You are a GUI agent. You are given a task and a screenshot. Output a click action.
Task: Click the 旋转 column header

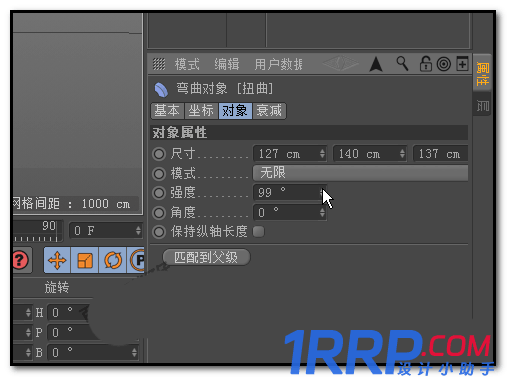pyautogui.click(x=57, y=287)
